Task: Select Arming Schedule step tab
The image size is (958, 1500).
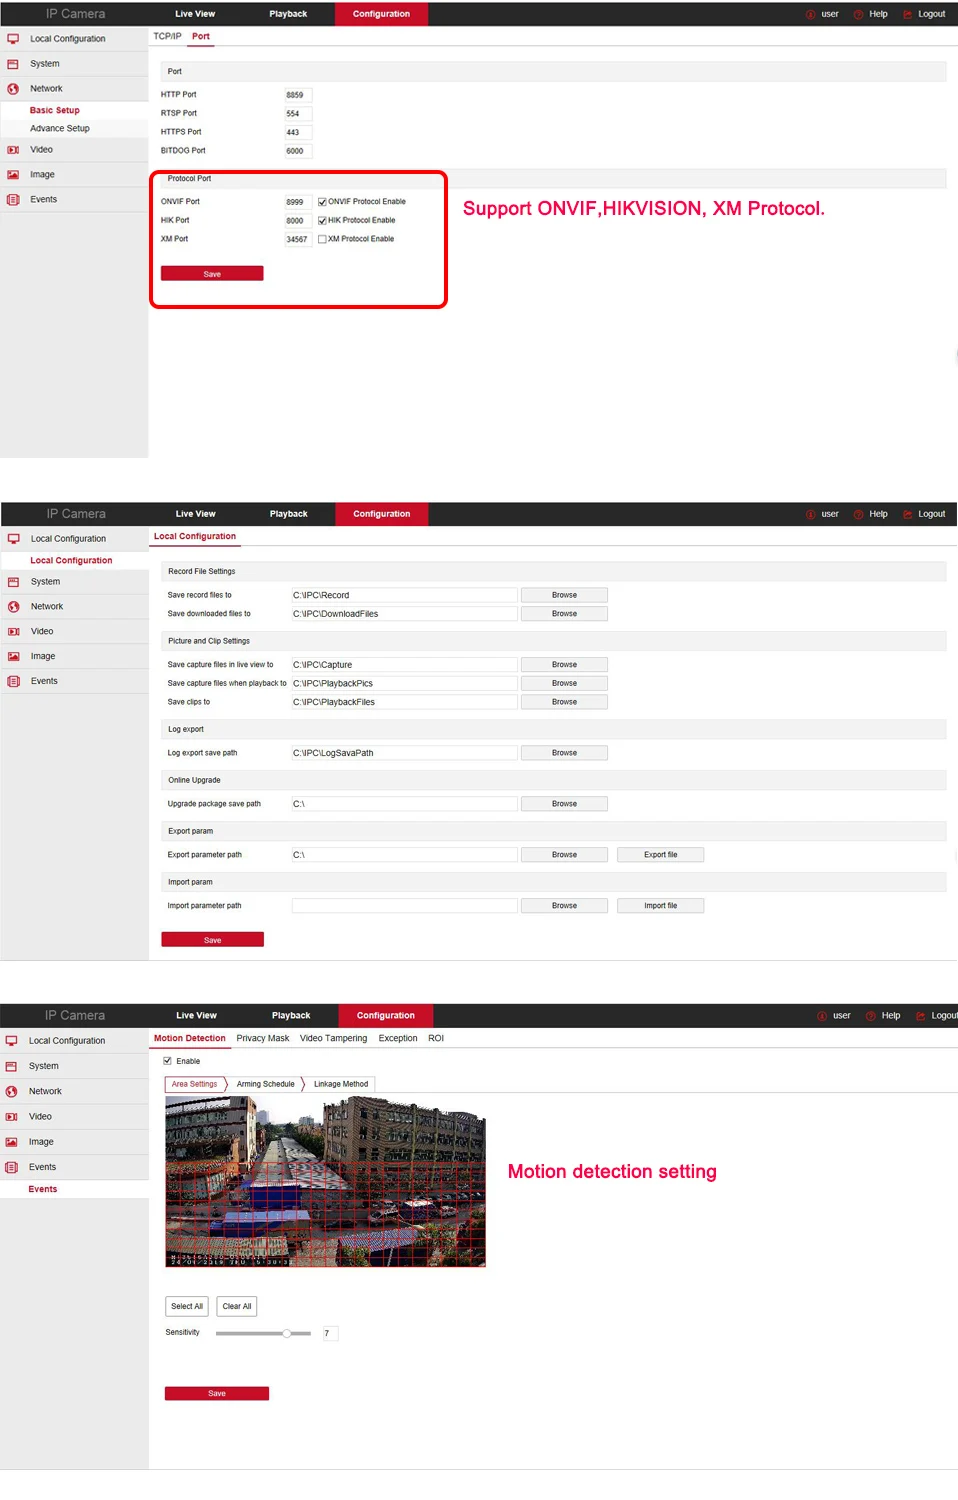Action: [265, 1084]
